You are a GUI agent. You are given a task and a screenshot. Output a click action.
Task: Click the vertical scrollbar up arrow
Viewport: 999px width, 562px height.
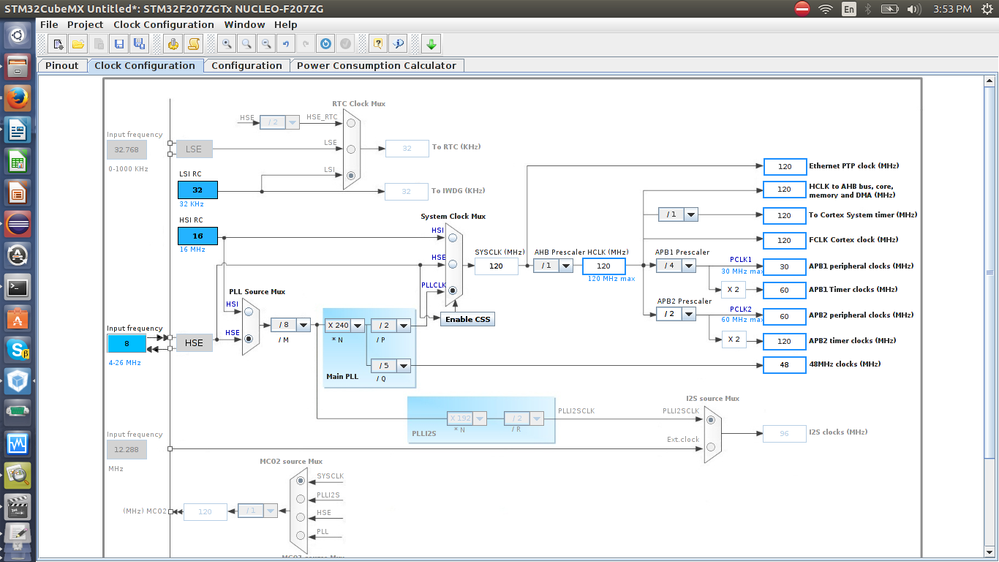[989, 81]
